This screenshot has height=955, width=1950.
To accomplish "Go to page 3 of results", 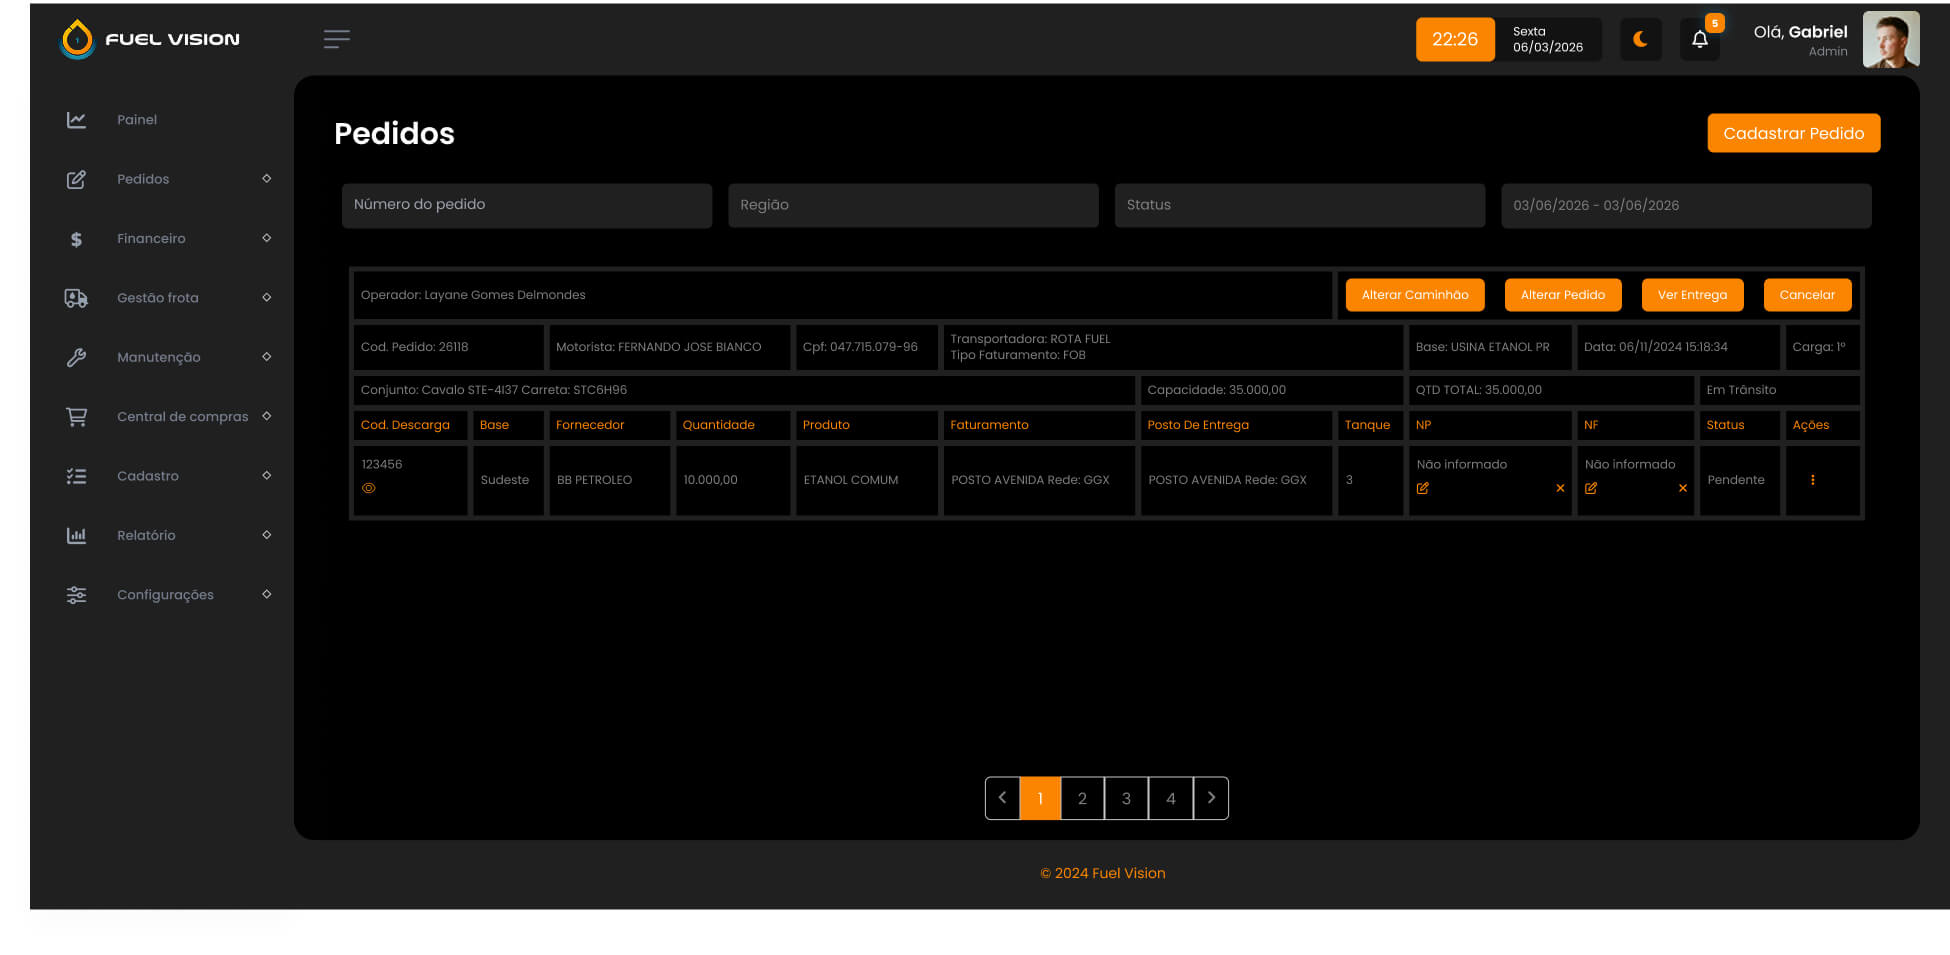I will tap(1126, 798).
